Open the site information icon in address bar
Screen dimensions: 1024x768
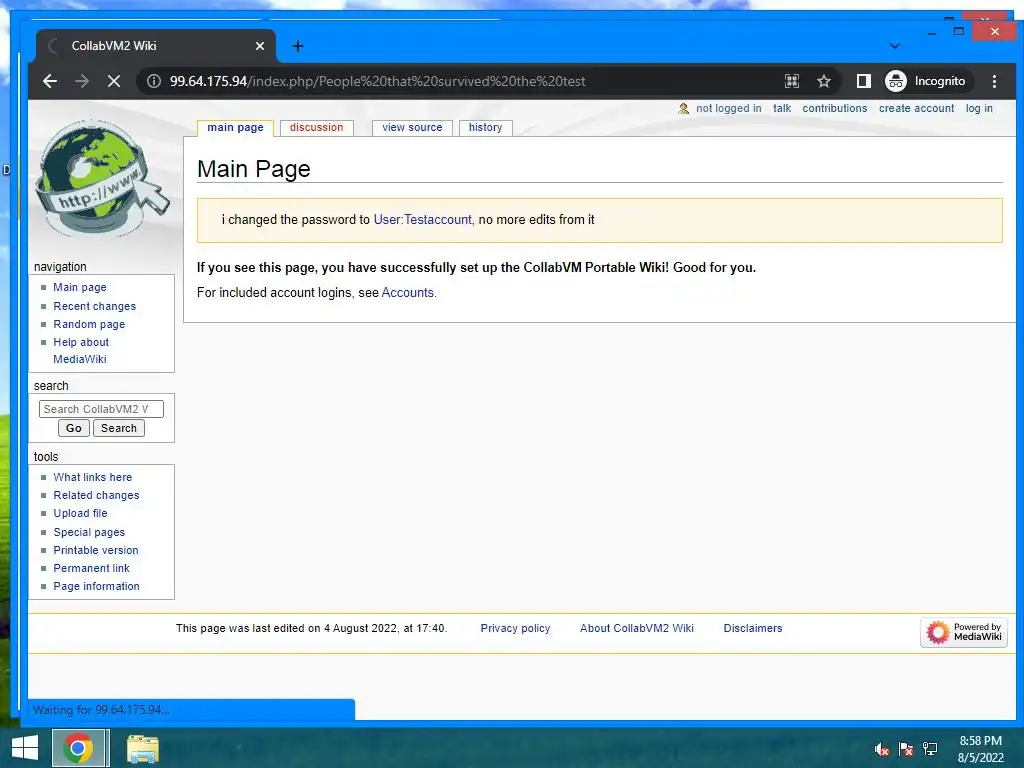[x=153, y=81]
